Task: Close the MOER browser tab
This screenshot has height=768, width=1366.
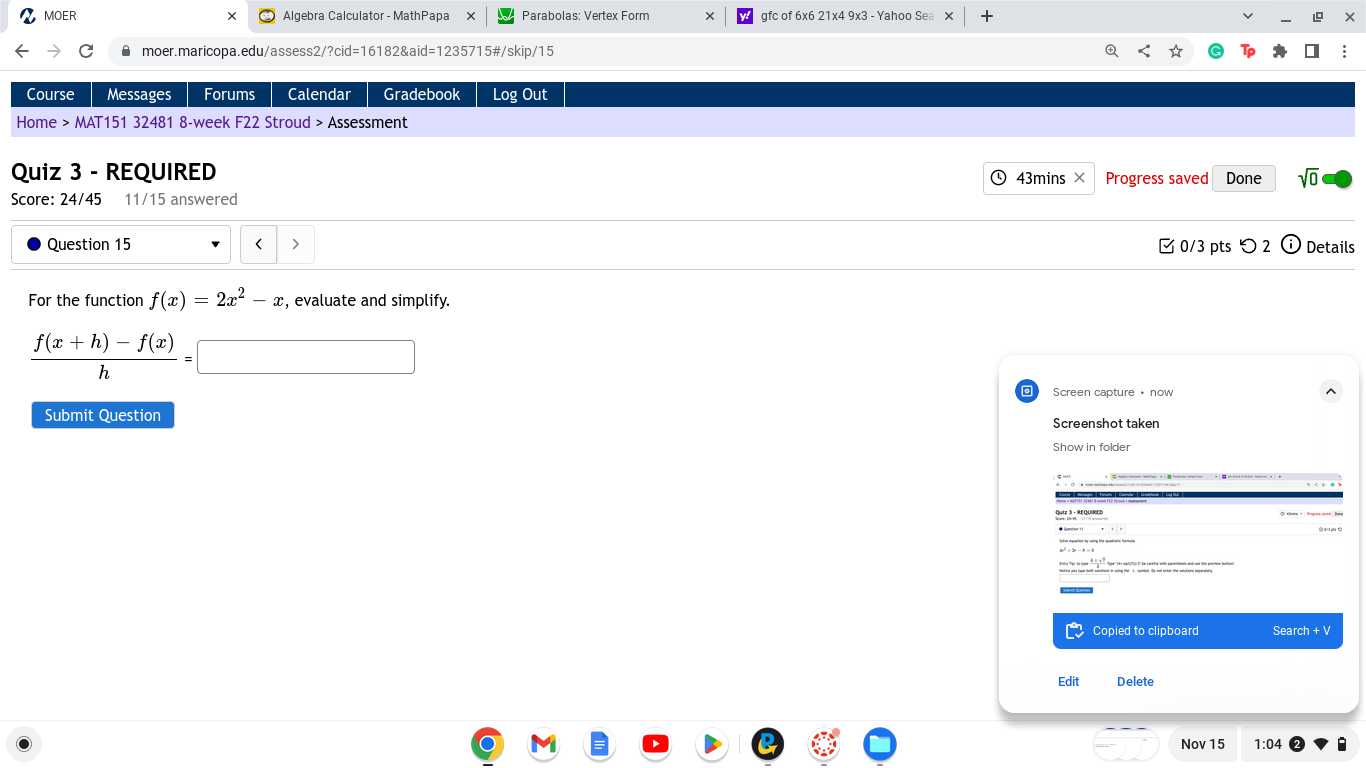Action: click(232, 16)
